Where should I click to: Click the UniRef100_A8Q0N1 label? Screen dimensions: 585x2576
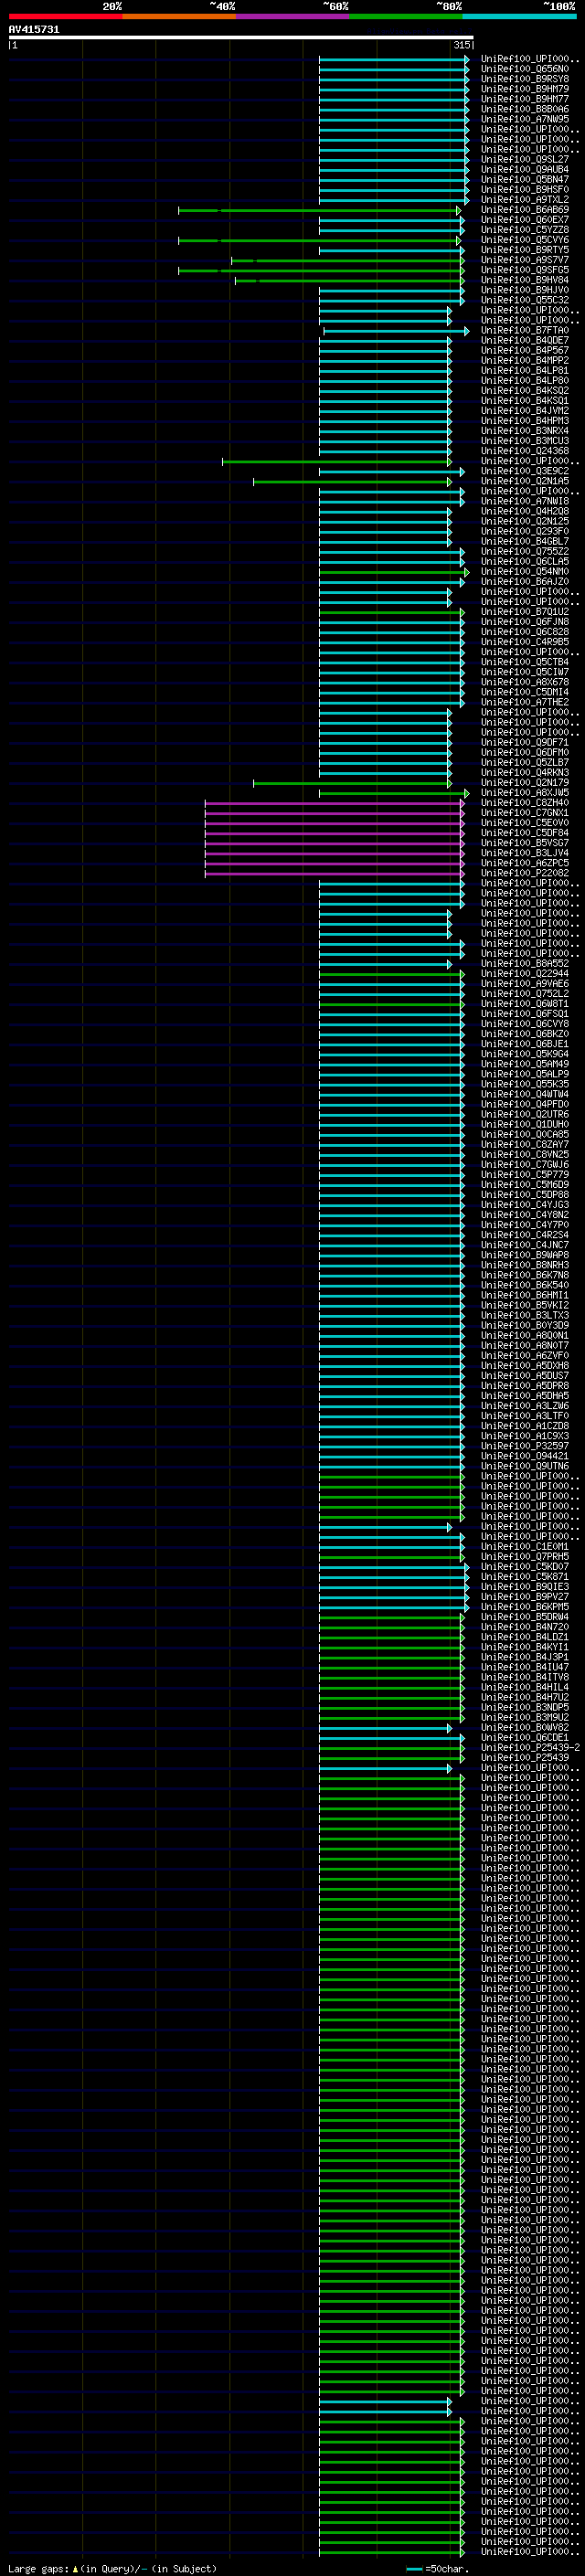[x=525, y=1335]
